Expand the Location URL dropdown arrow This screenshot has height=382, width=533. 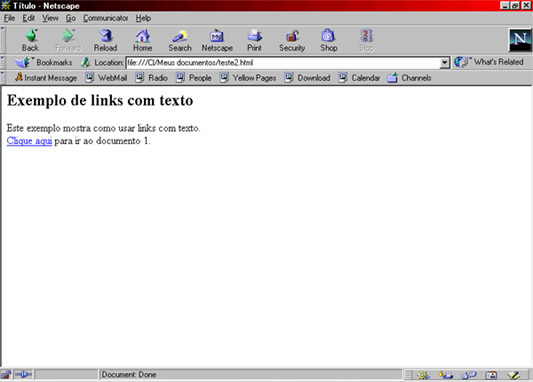tap(444, 63)
